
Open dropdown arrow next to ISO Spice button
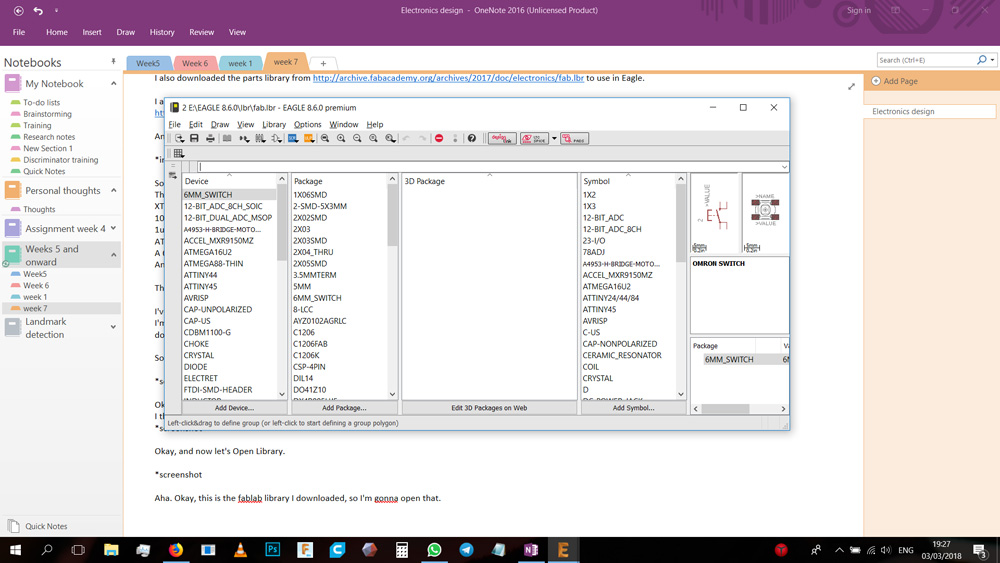tap(554, 138)
